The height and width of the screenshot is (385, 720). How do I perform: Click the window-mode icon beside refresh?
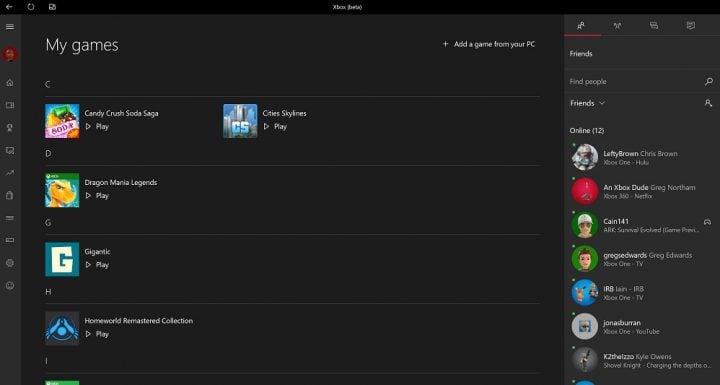(x=52, y=7)
